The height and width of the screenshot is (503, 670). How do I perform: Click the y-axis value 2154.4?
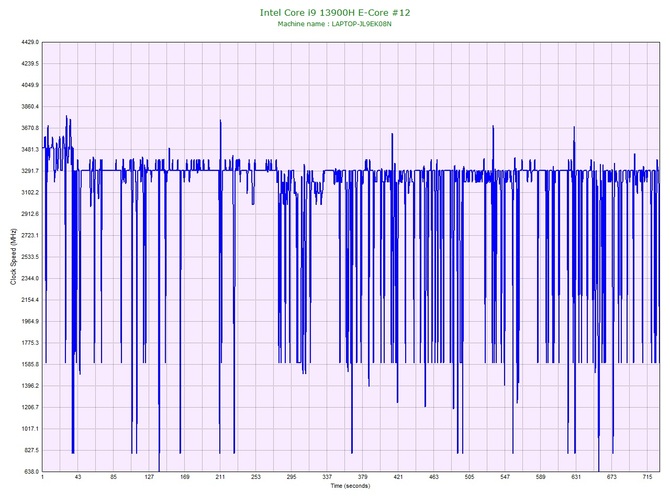point(30,300)
